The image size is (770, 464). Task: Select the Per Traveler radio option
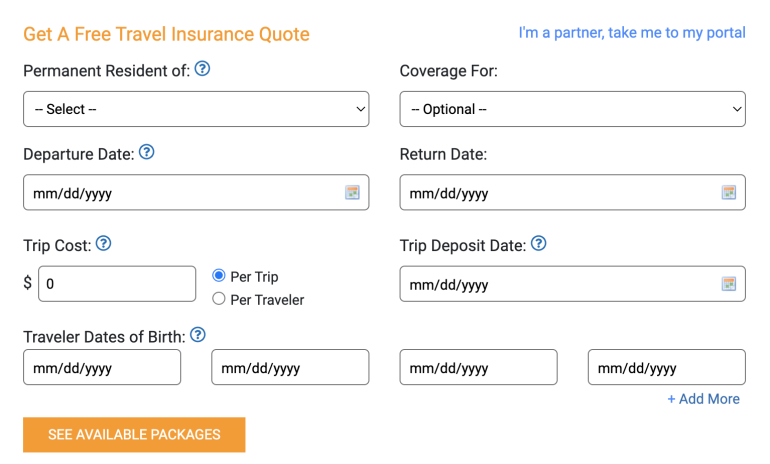(219, 299)
